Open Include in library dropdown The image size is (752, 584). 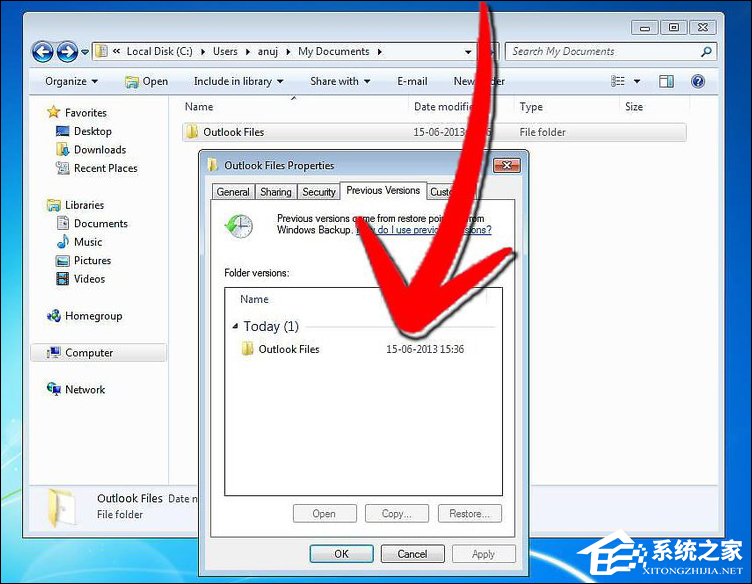[x=238, y=81]
